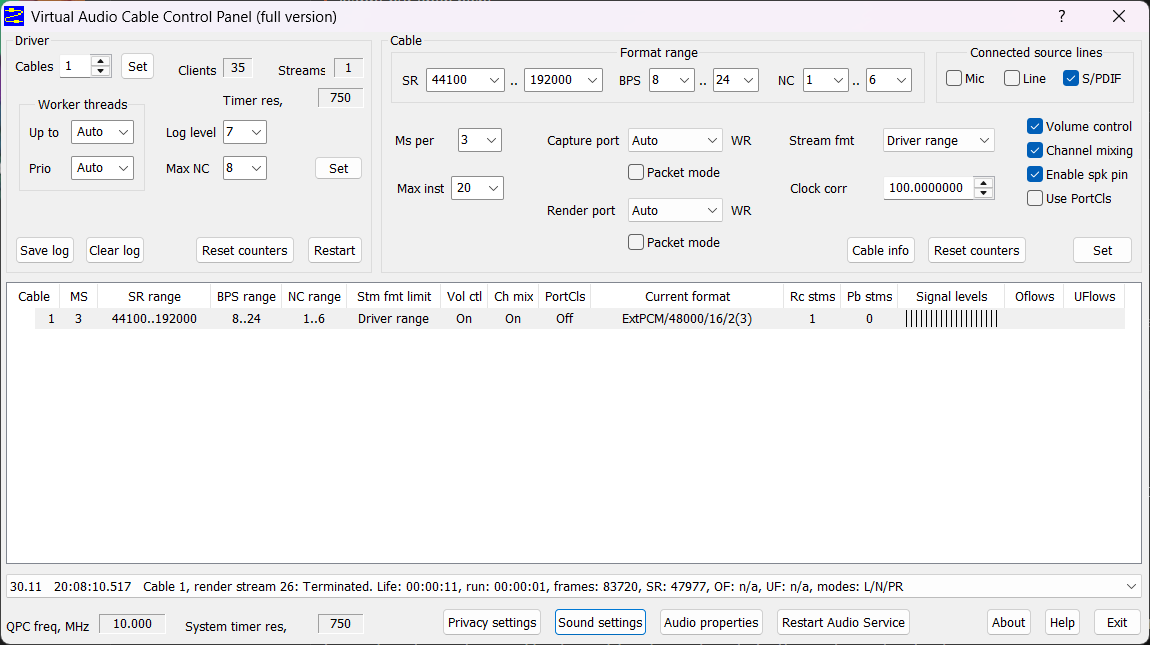Click the SR range column header
Image resolution: width=1150 pixels, height=645 pixels.
click(154, 296)
